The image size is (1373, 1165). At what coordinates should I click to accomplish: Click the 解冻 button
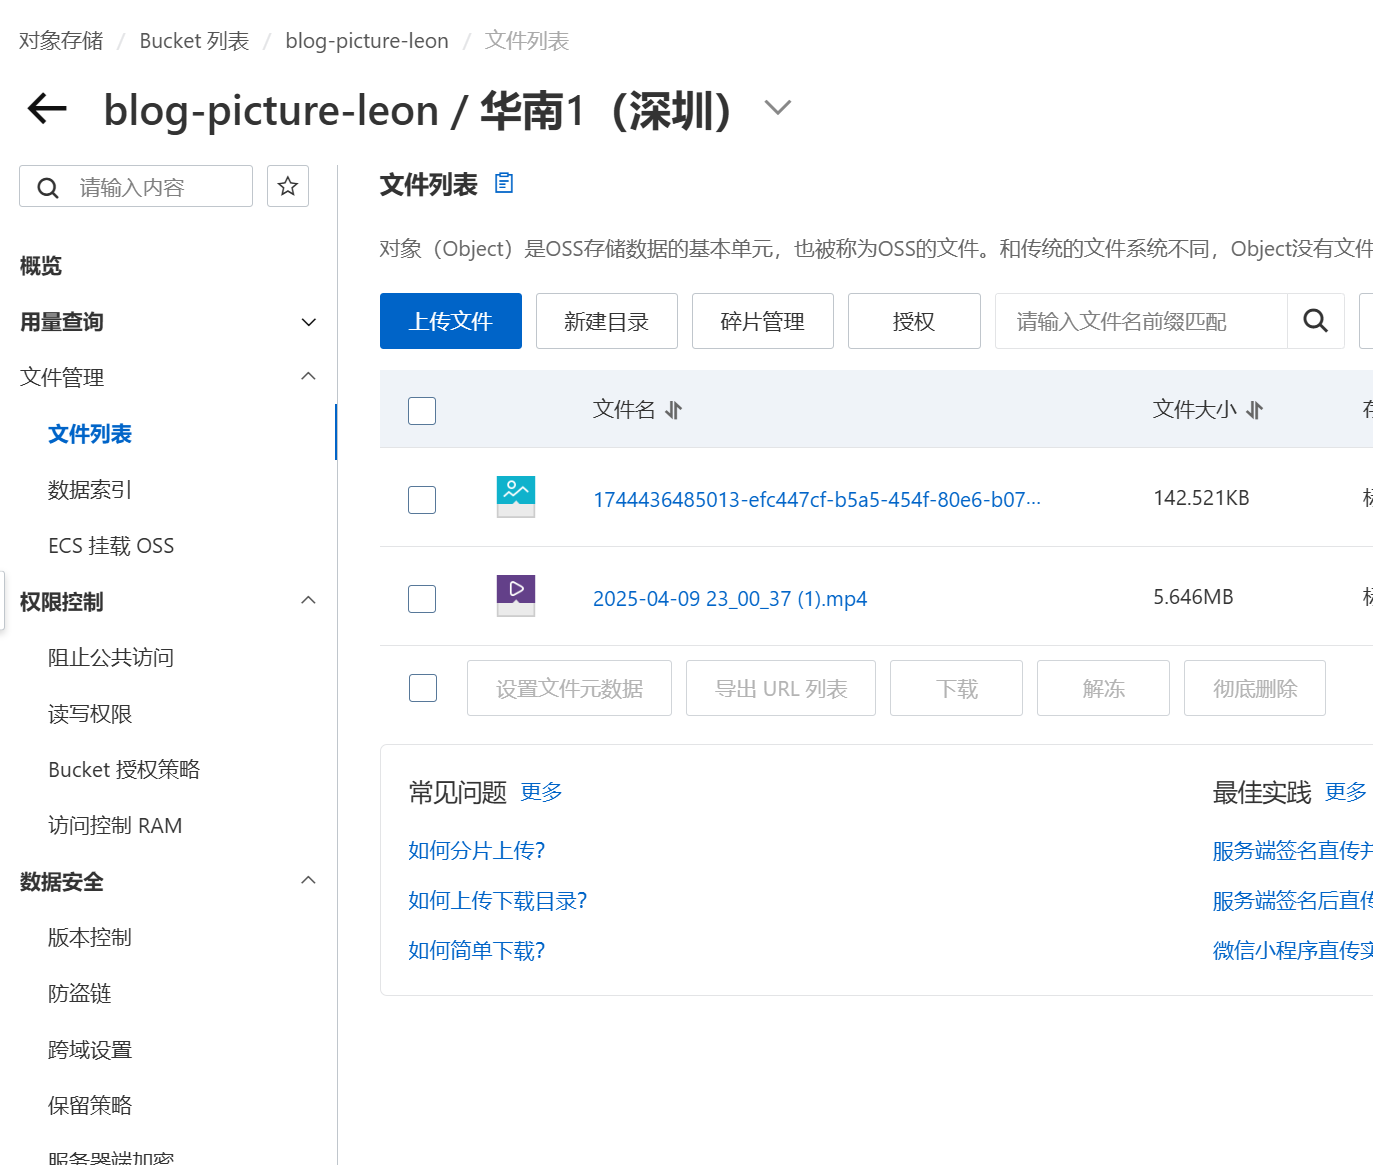[1103, 688]
